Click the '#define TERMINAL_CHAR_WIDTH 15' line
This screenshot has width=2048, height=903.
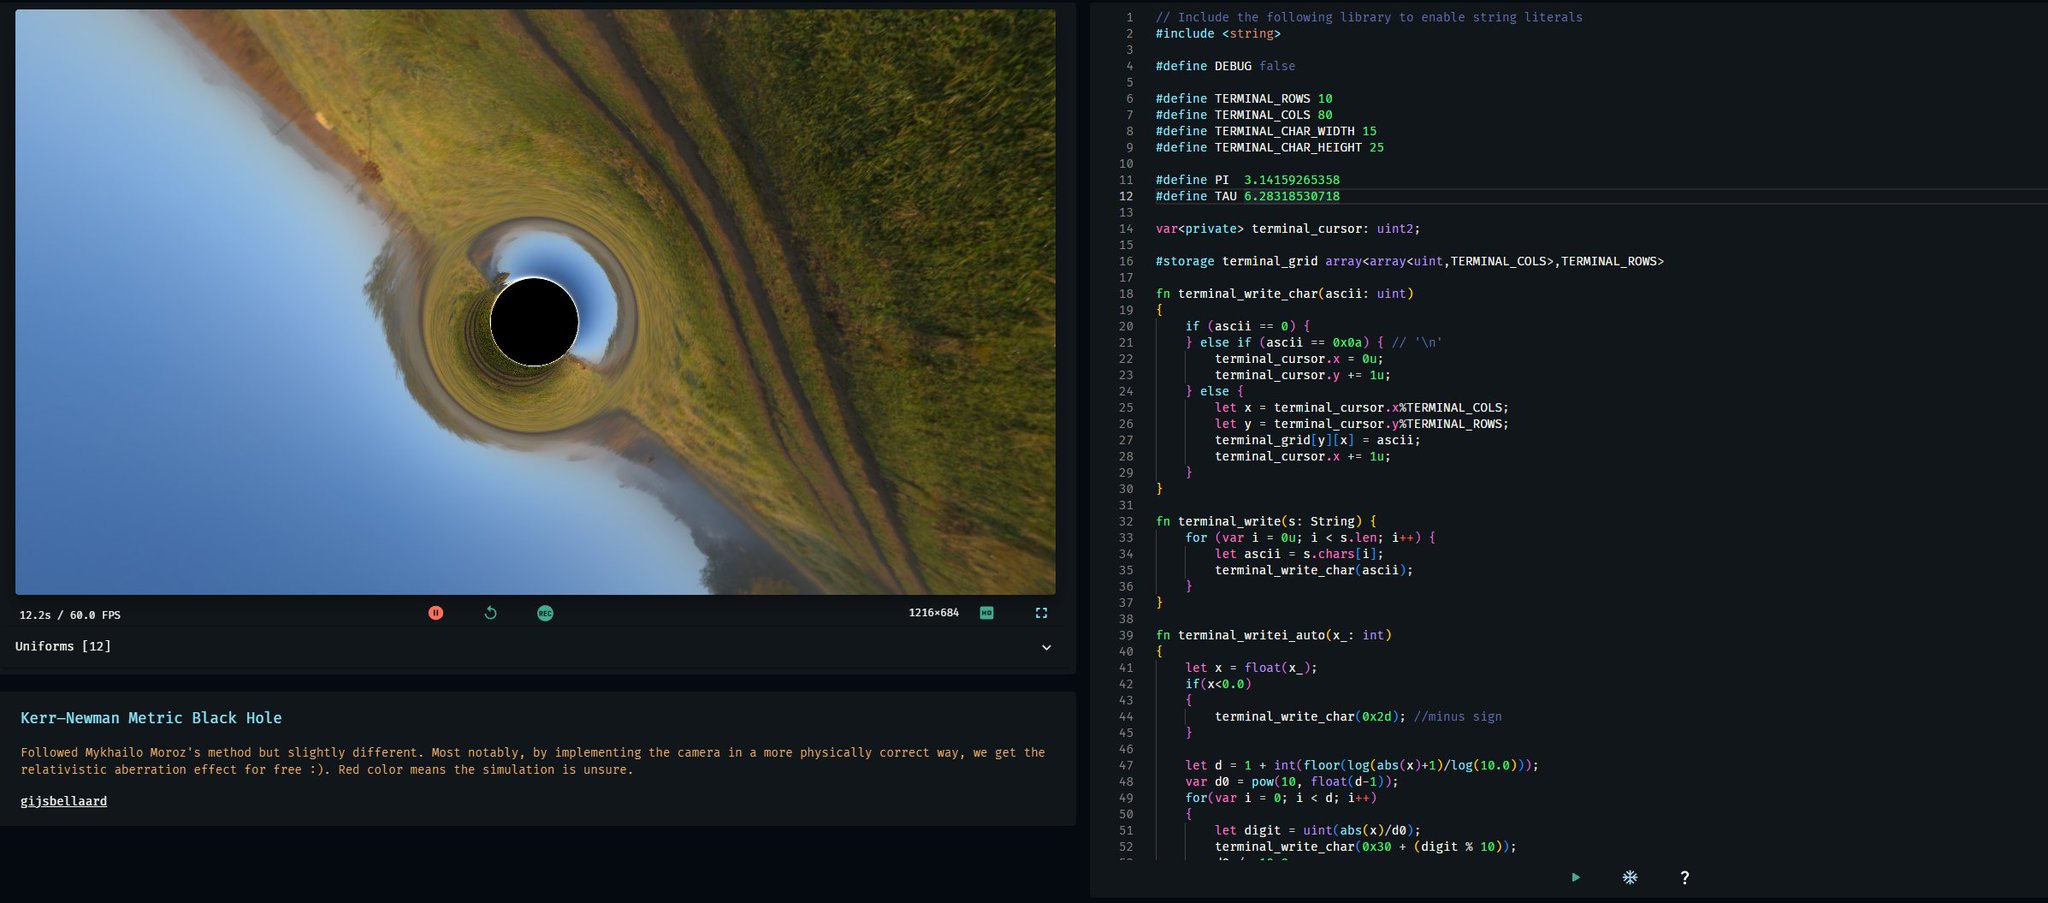tap(1266, 131)
